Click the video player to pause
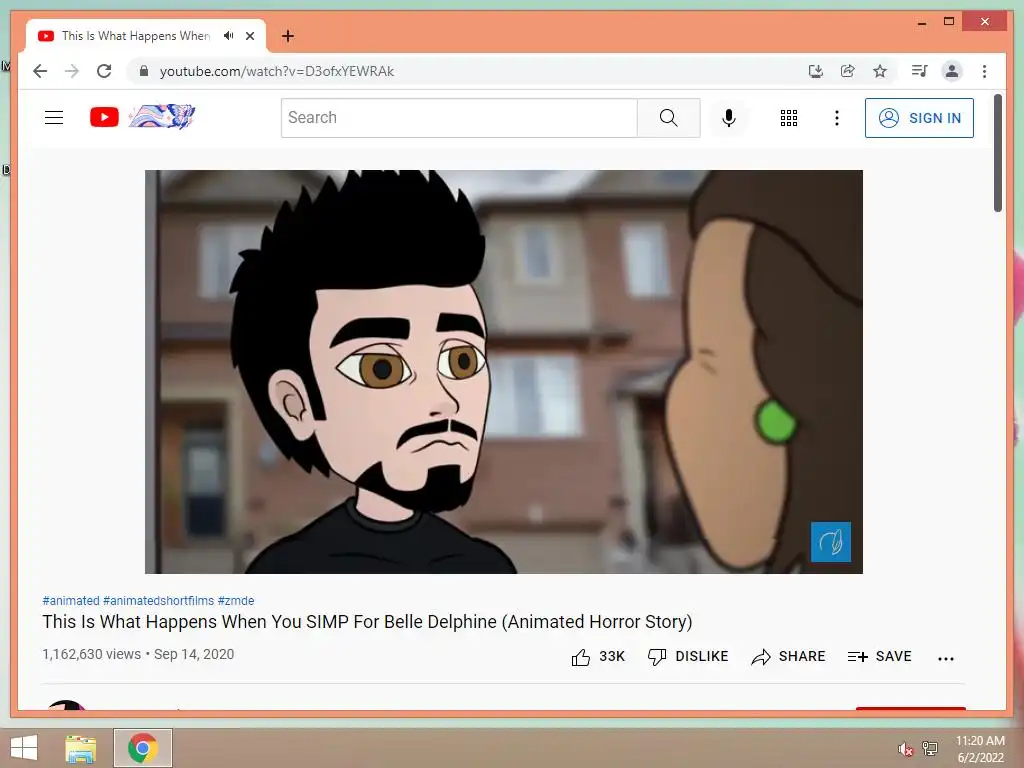The height and width of the screenshot is (768, 1024). click(504, 372)
